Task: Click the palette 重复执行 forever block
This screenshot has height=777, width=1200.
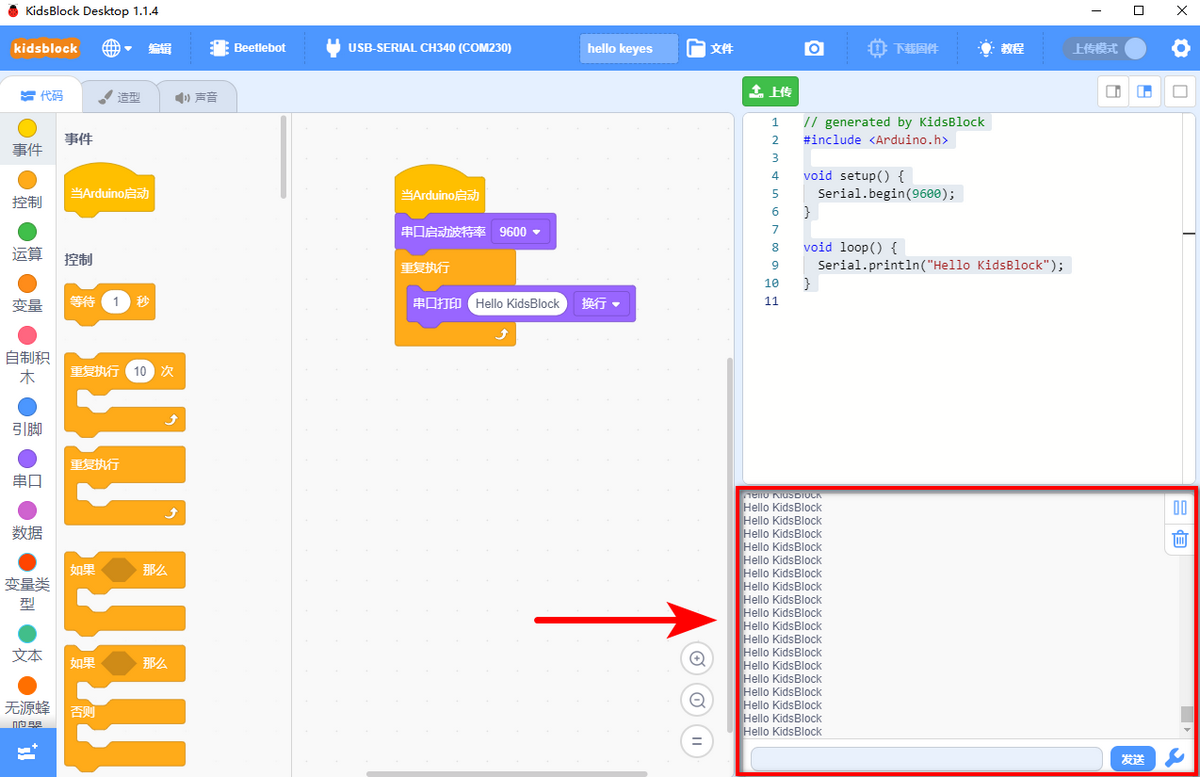Action: (124, 485)
